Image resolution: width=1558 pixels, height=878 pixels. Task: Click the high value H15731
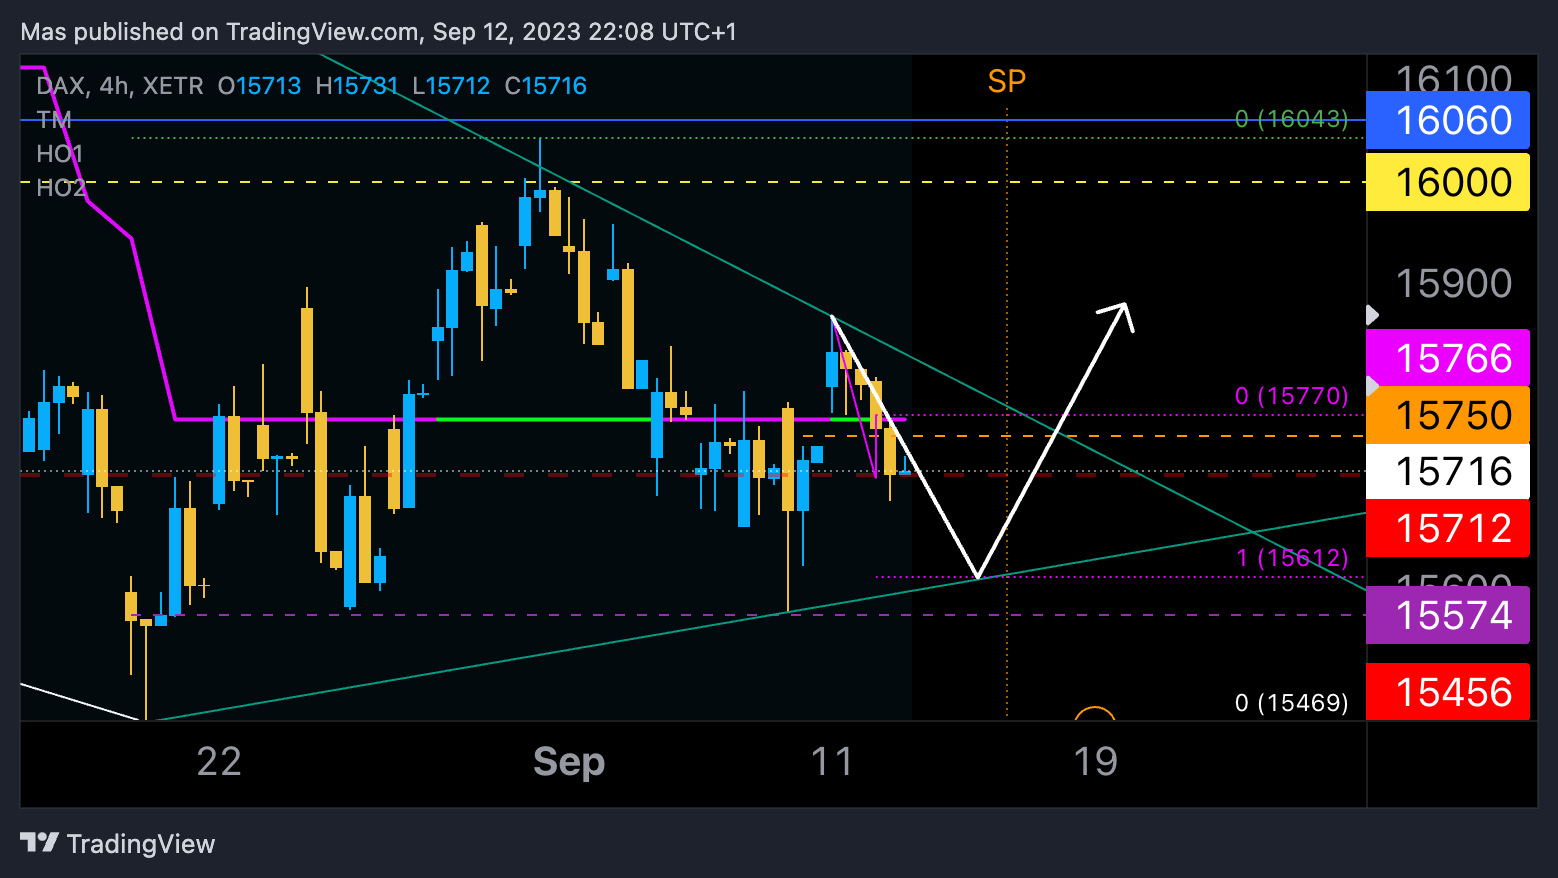(357, 86)
